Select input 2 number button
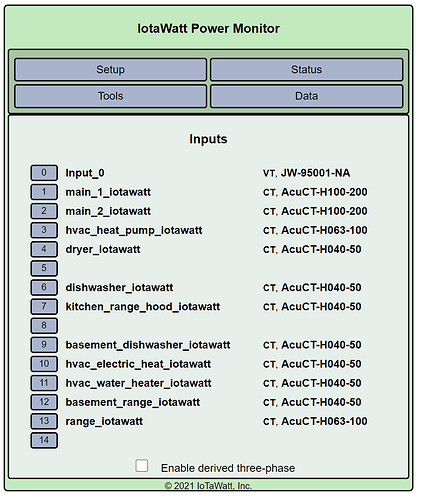This screenshot has height=500, width=422. 44,211
